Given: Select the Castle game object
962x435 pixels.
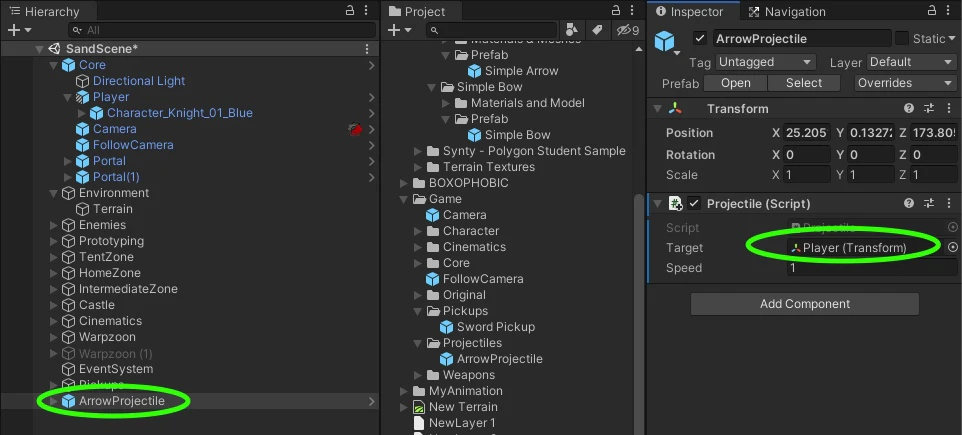Looking at the screenshot, I should click(96, 305).
